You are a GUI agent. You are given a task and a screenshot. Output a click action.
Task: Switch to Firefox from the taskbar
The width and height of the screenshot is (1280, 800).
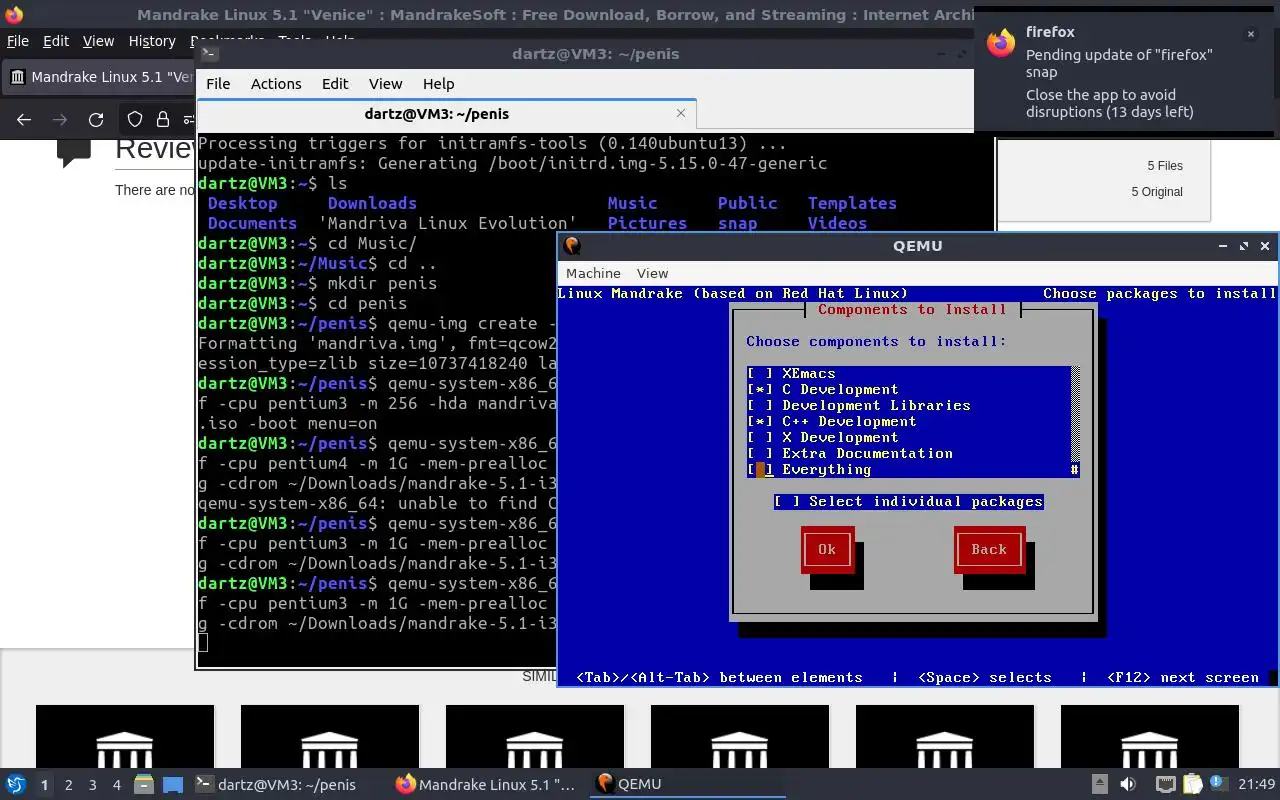point(486,785)
